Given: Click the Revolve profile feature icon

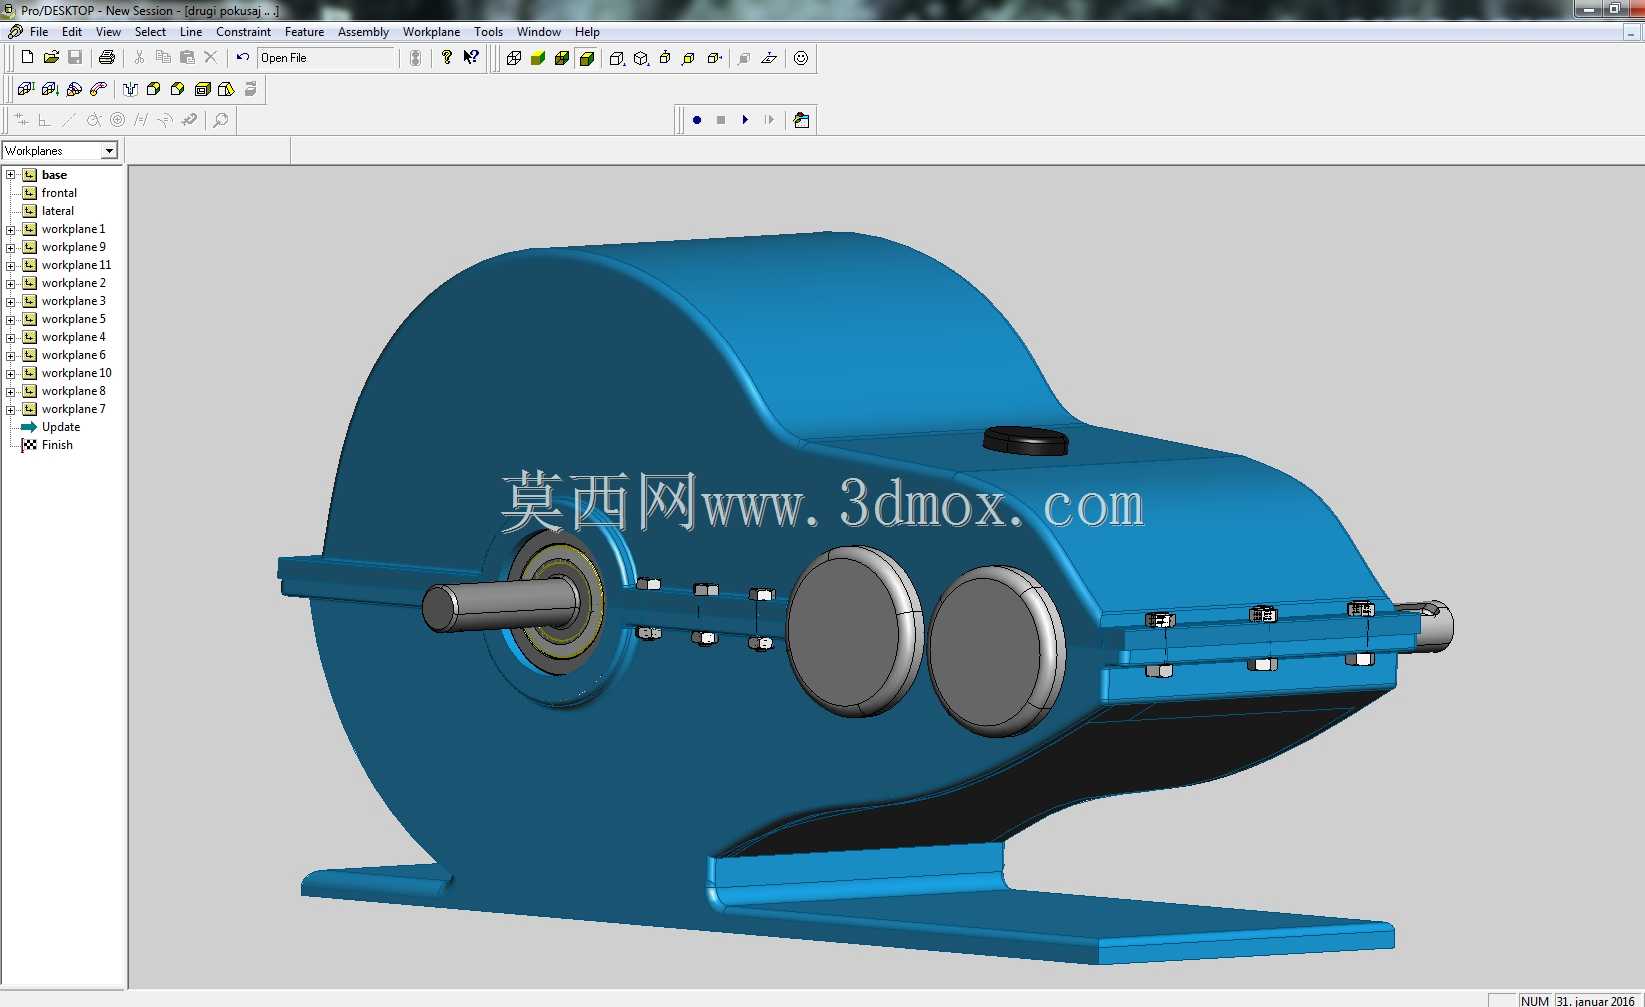Looking at the screenshot, I should pos(74,89).
